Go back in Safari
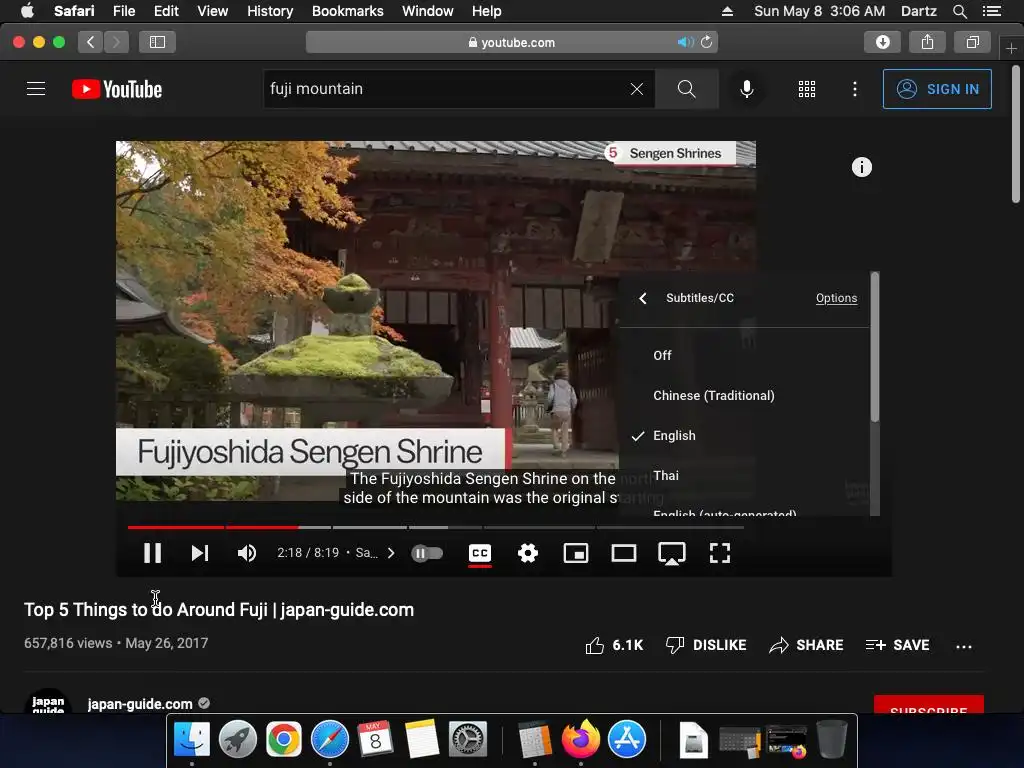The width and height of the screenshot is (1024, 768). point(91,42)
